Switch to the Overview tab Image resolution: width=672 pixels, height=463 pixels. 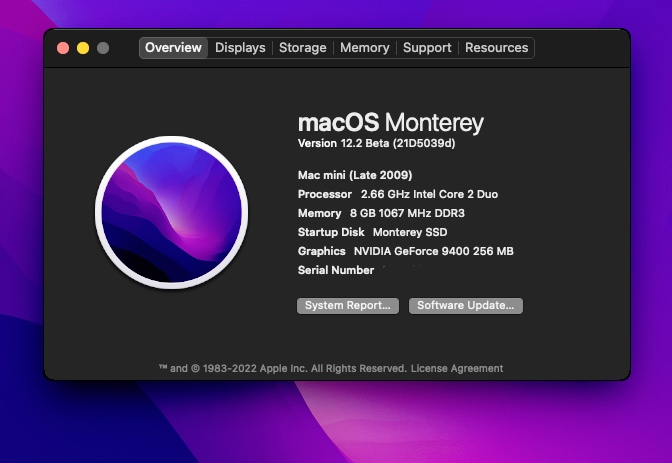(x=173, y=48)
